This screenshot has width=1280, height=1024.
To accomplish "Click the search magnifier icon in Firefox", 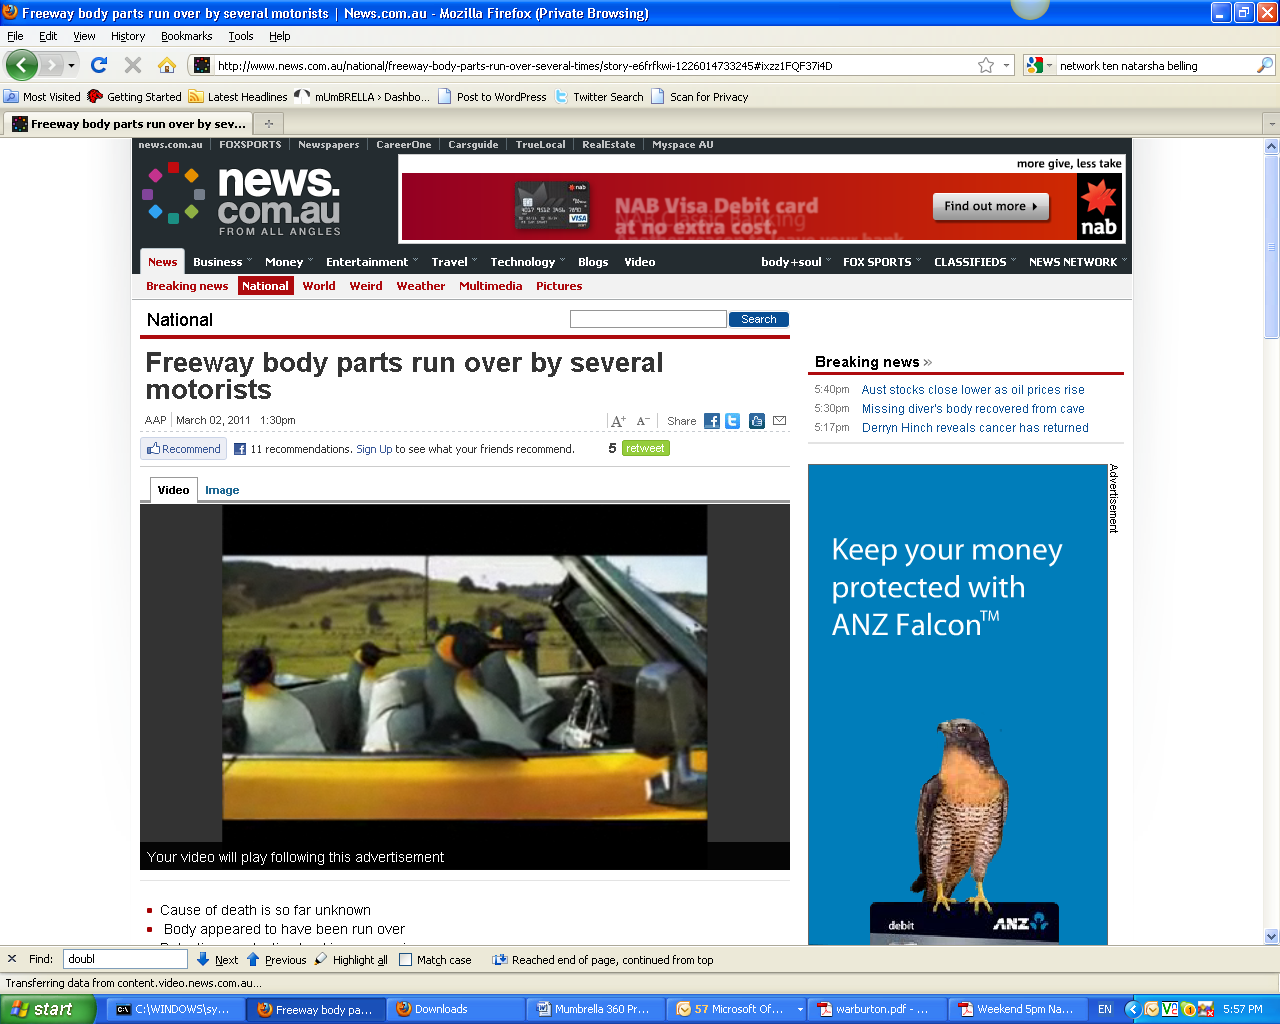I will click(x=1265, y=65).
